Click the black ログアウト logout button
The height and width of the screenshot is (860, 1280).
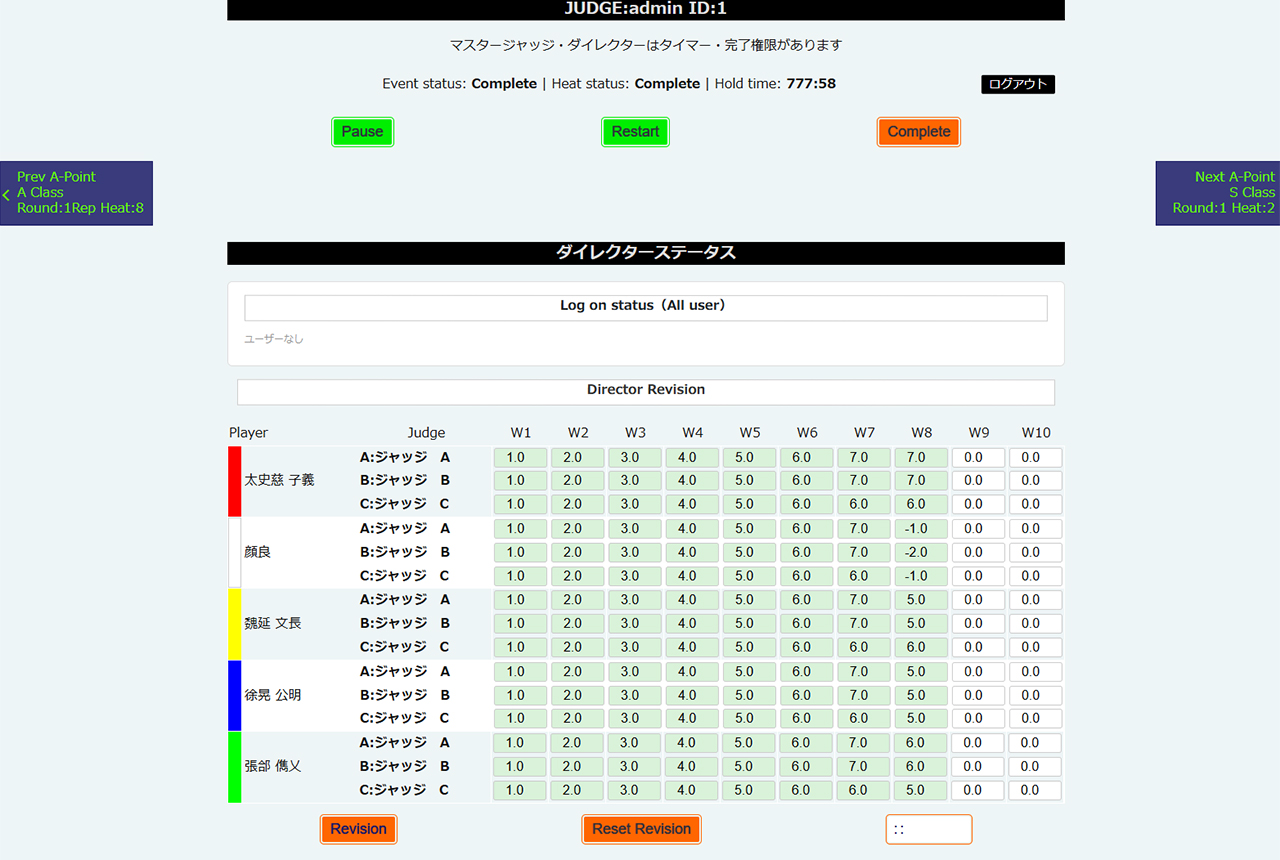click(x=1018, y=84)
